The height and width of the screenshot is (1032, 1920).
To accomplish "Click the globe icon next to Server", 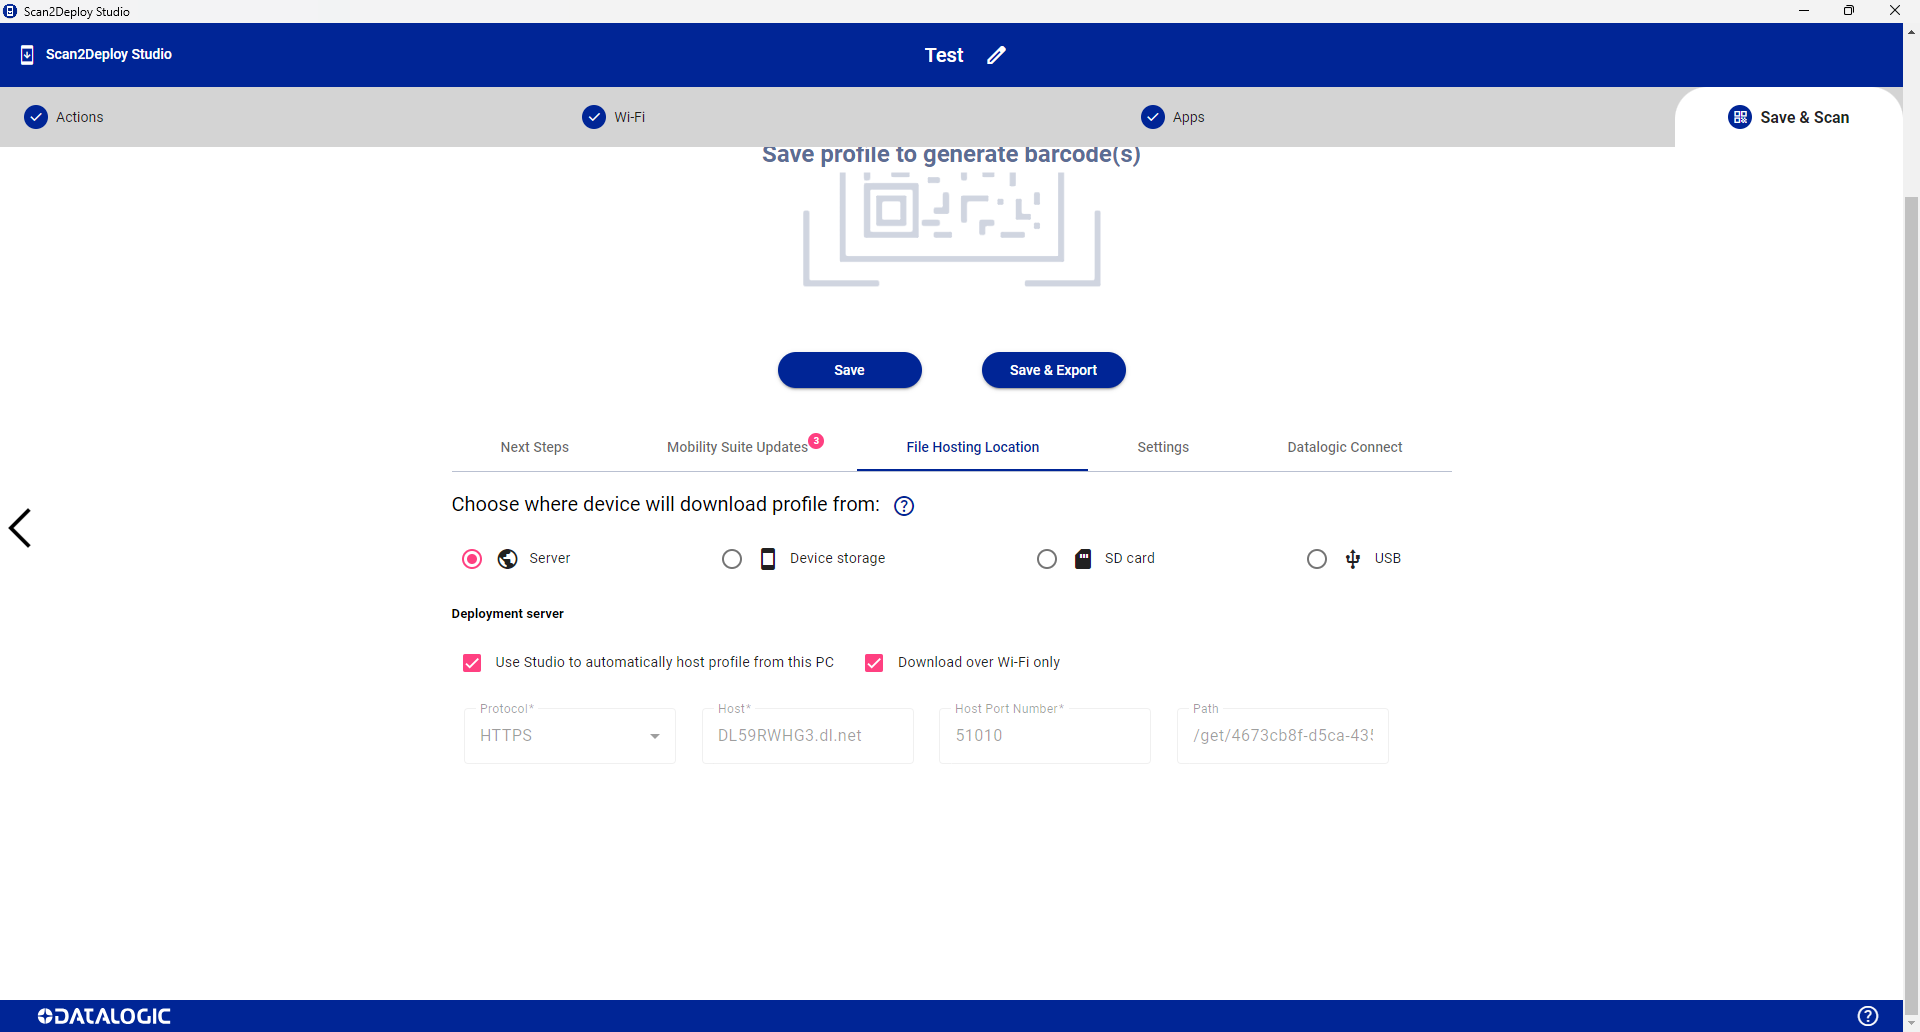I will pos(508,559).
